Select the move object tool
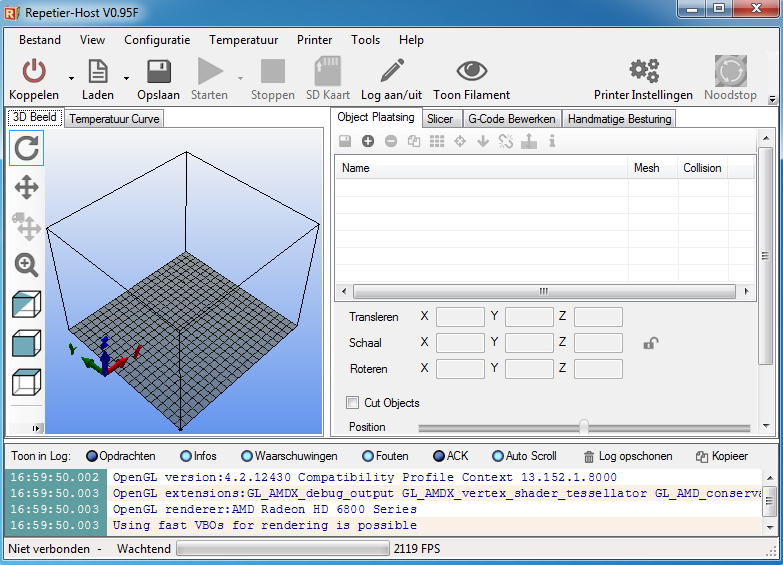 26,226
